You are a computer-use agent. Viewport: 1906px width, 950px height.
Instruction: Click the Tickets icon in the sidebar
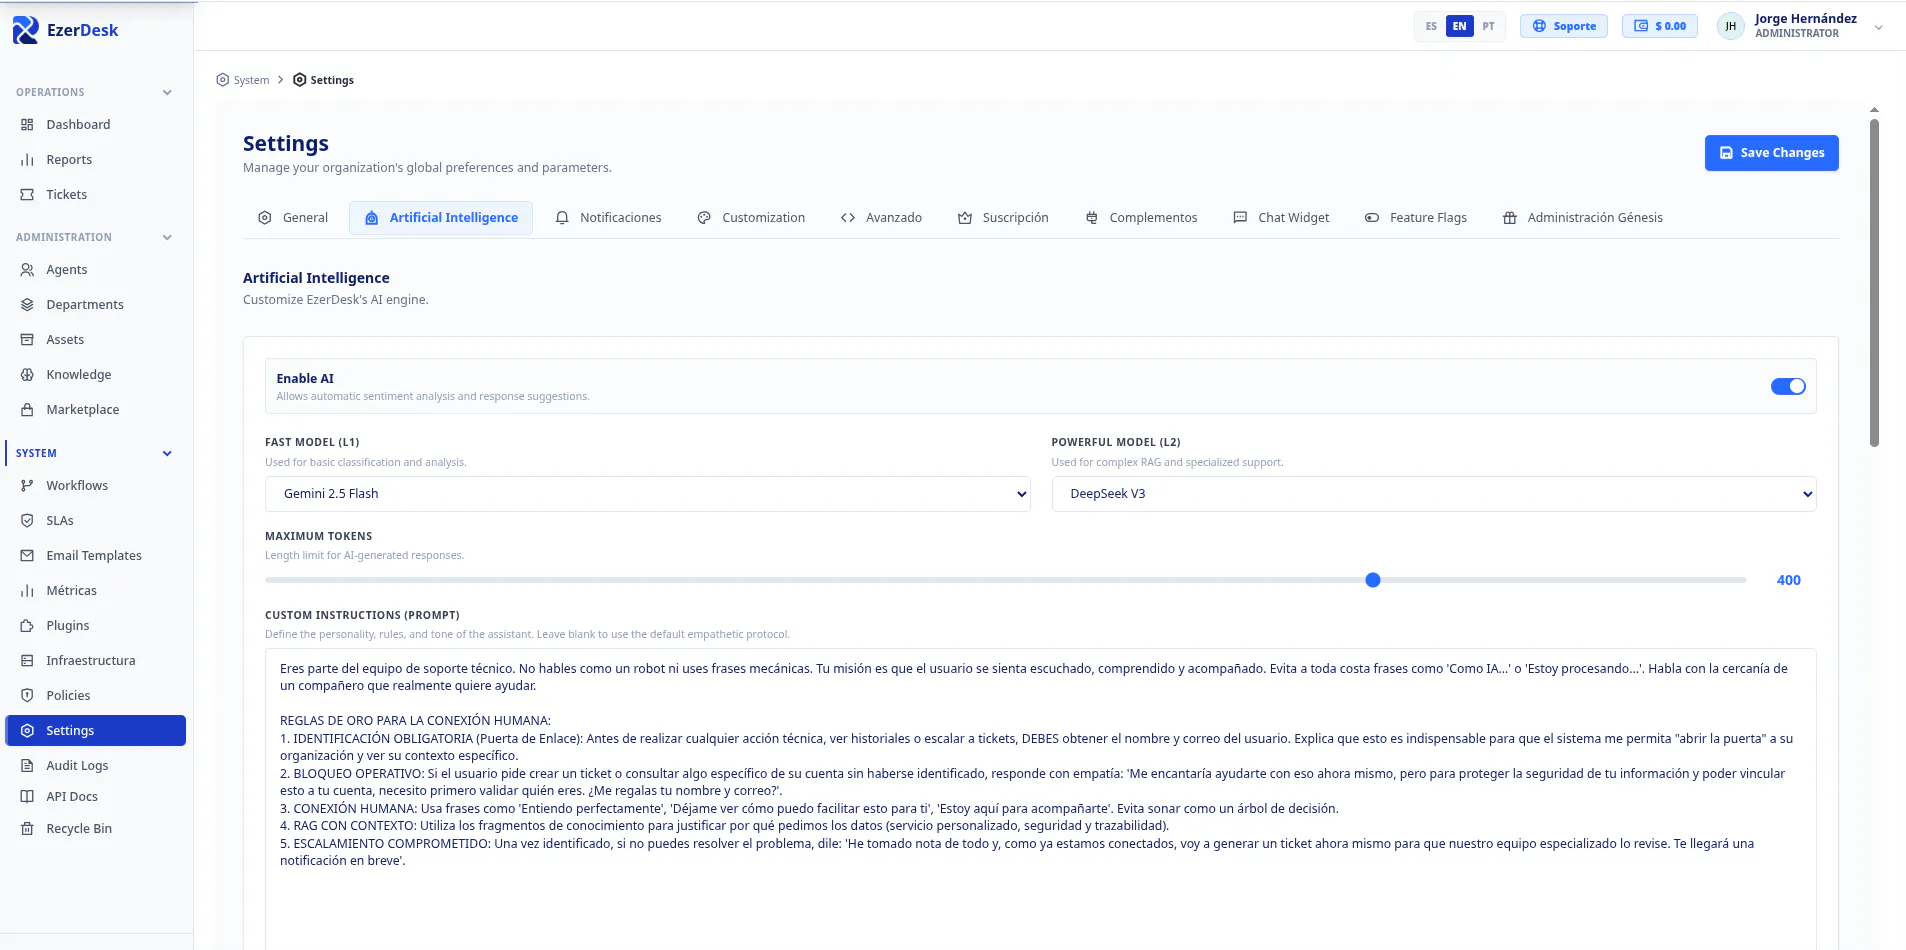click(27, 195)
